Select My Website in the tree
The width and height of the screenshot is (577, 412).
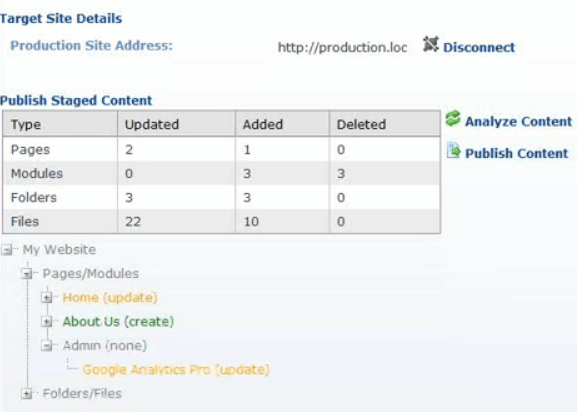coord(59,250)
